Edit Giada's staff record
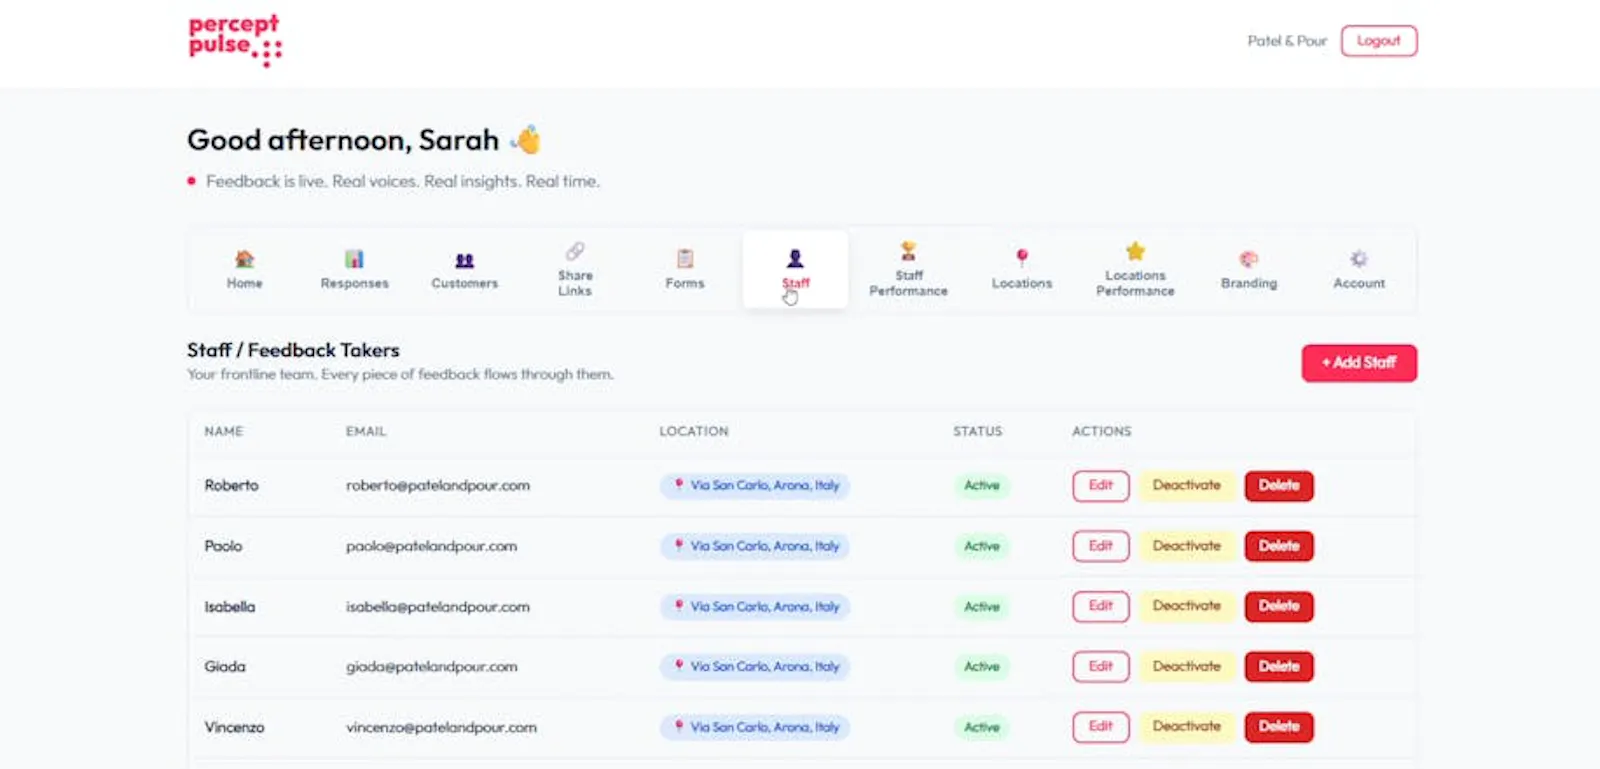The image size is (1600, 769). pyautogui.click(x=1101, y=667)
